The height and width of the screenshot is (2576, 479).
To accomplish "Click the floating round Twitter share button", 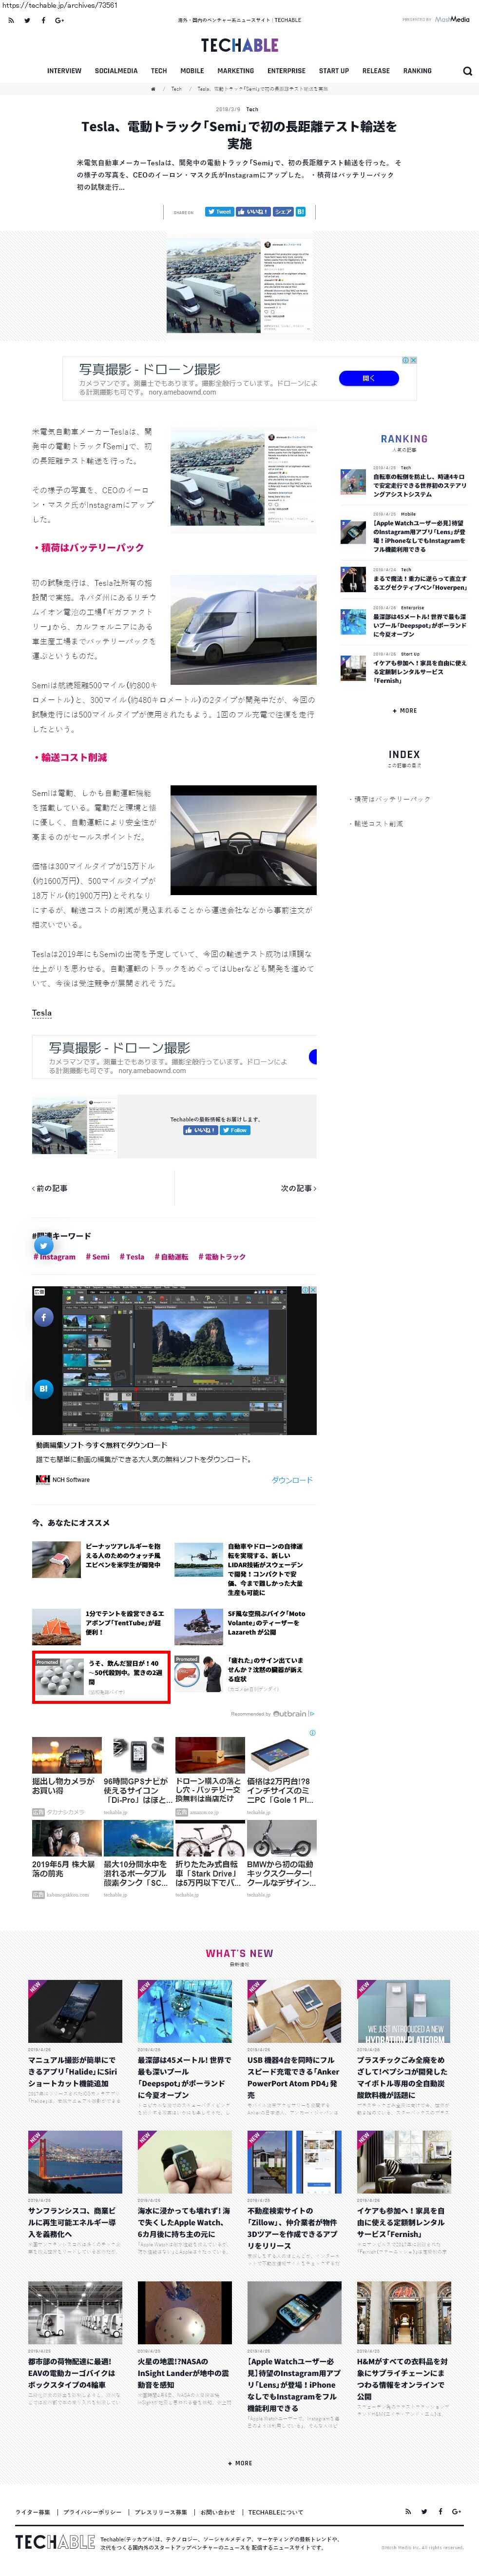I will click(43, 1246).
